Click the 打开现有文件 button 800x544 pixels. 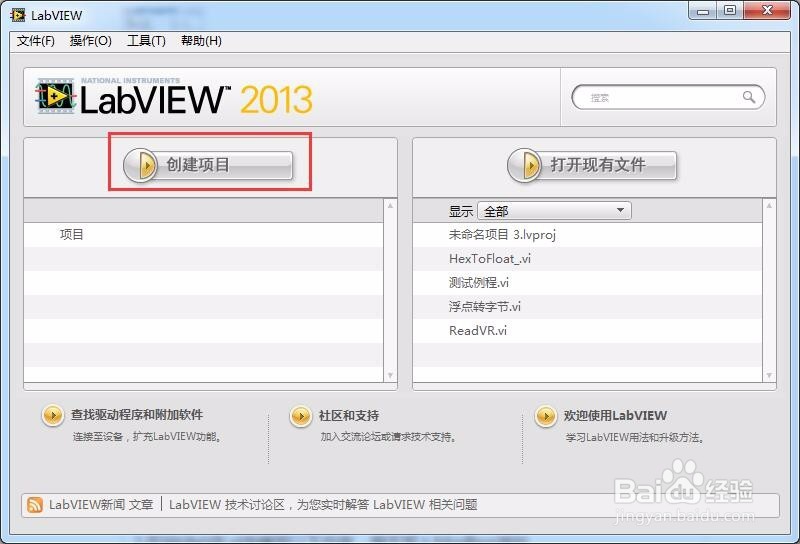click(592, 165)
